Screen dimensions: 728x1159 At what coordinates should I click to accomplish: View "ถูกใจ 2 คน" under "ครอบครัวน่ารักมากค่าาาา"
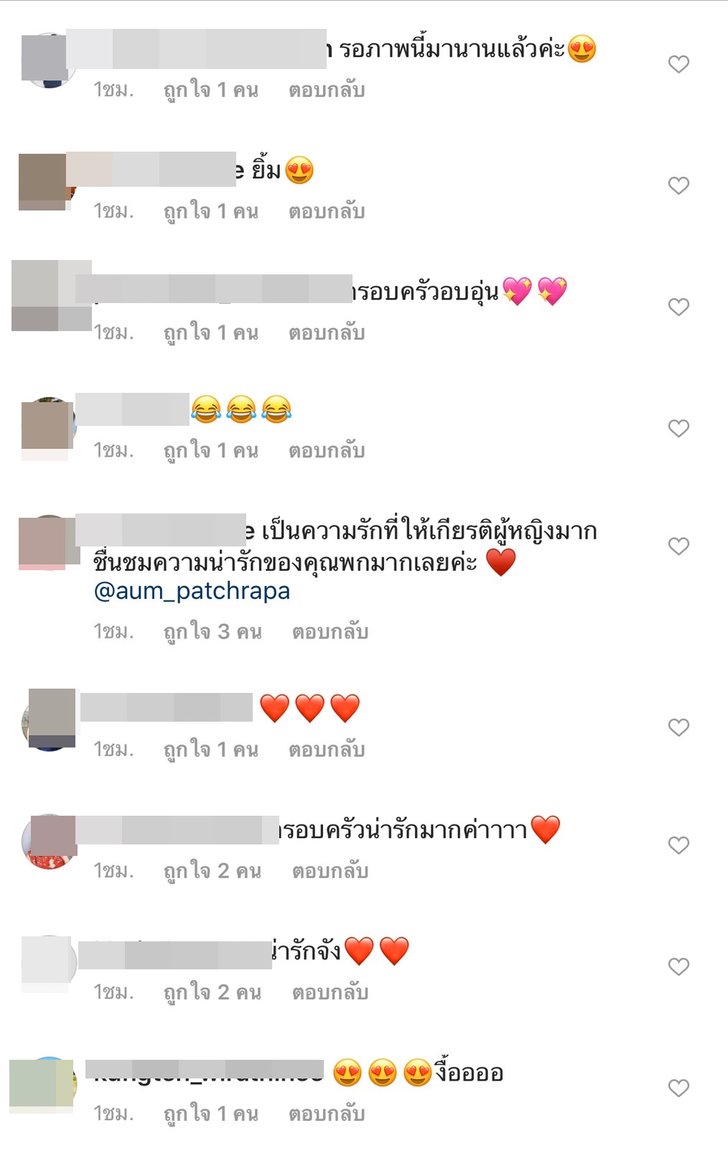(213, 871)
